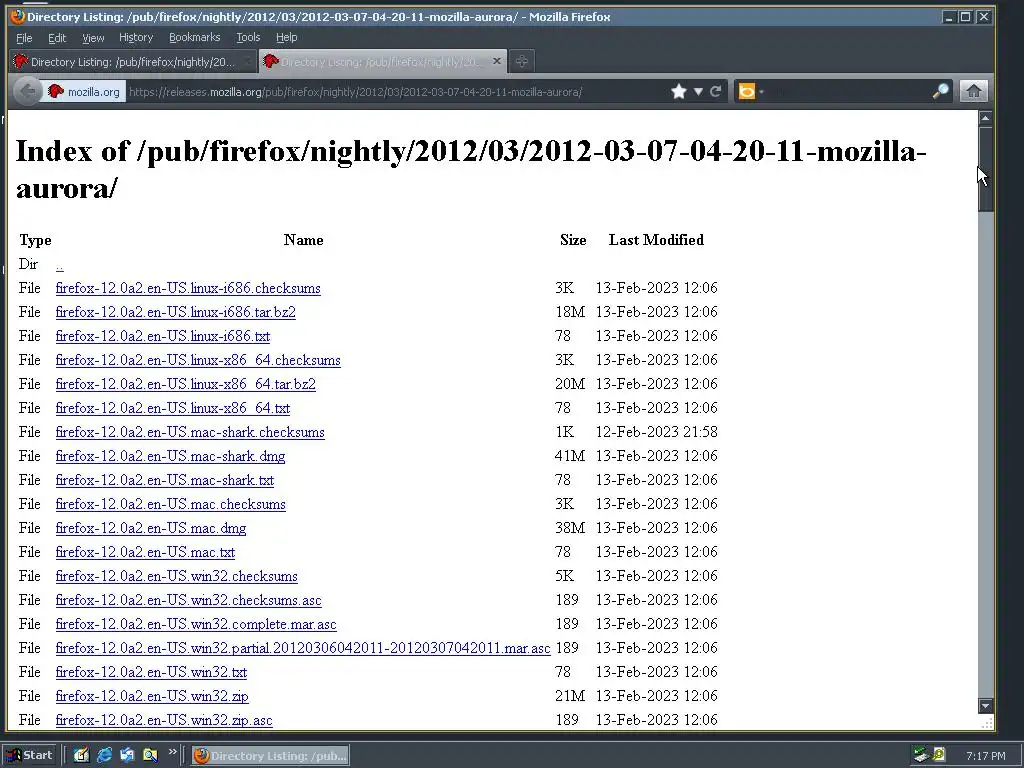Open win32.zip.asc link
Screen dimensions: 1024x768
point(164,720)
